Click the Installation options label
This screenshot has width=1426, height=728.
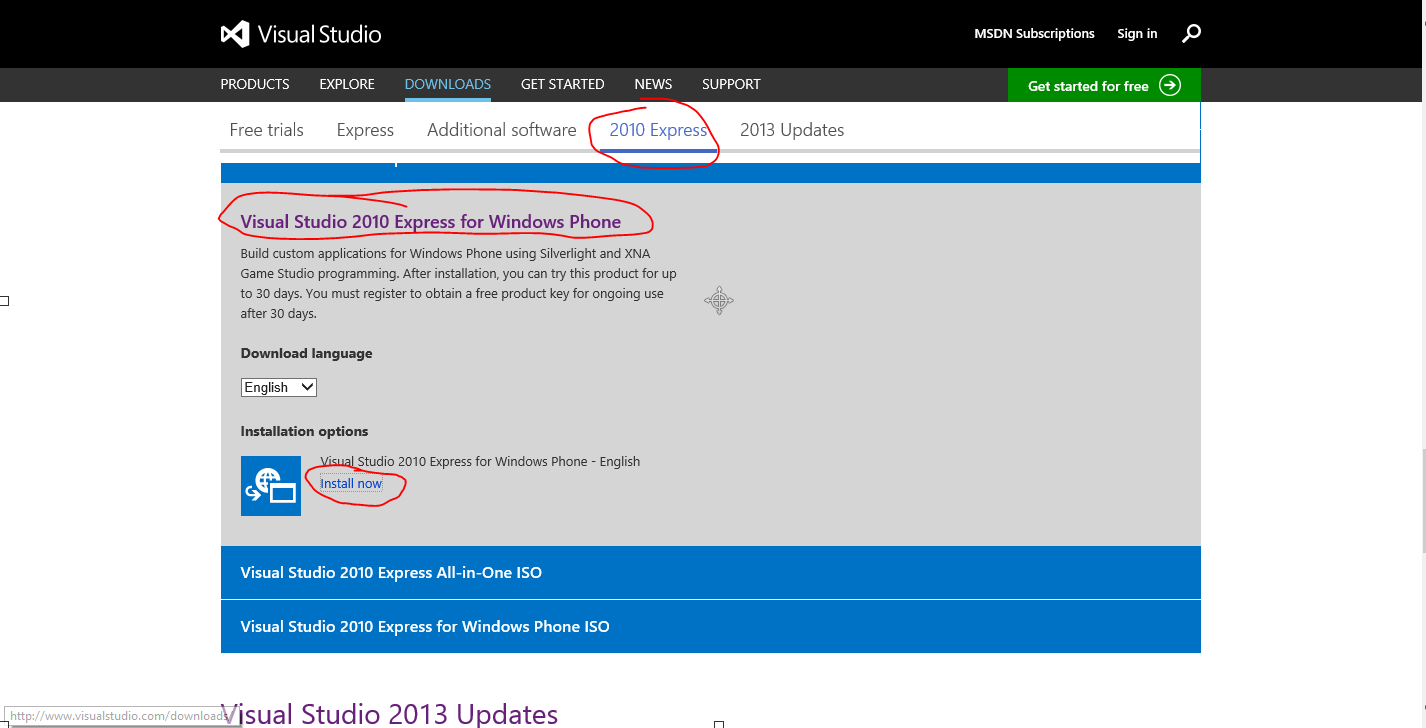pyautogui.click(x=305, y=431)
